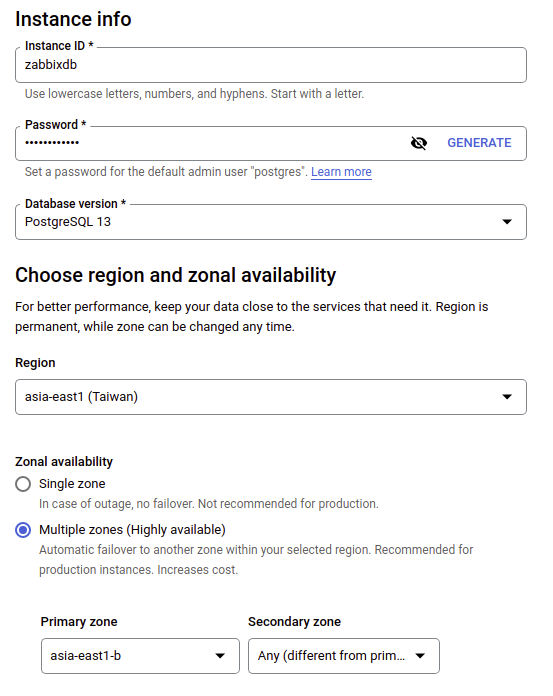Click the Single zone label text

coord(72,484)
